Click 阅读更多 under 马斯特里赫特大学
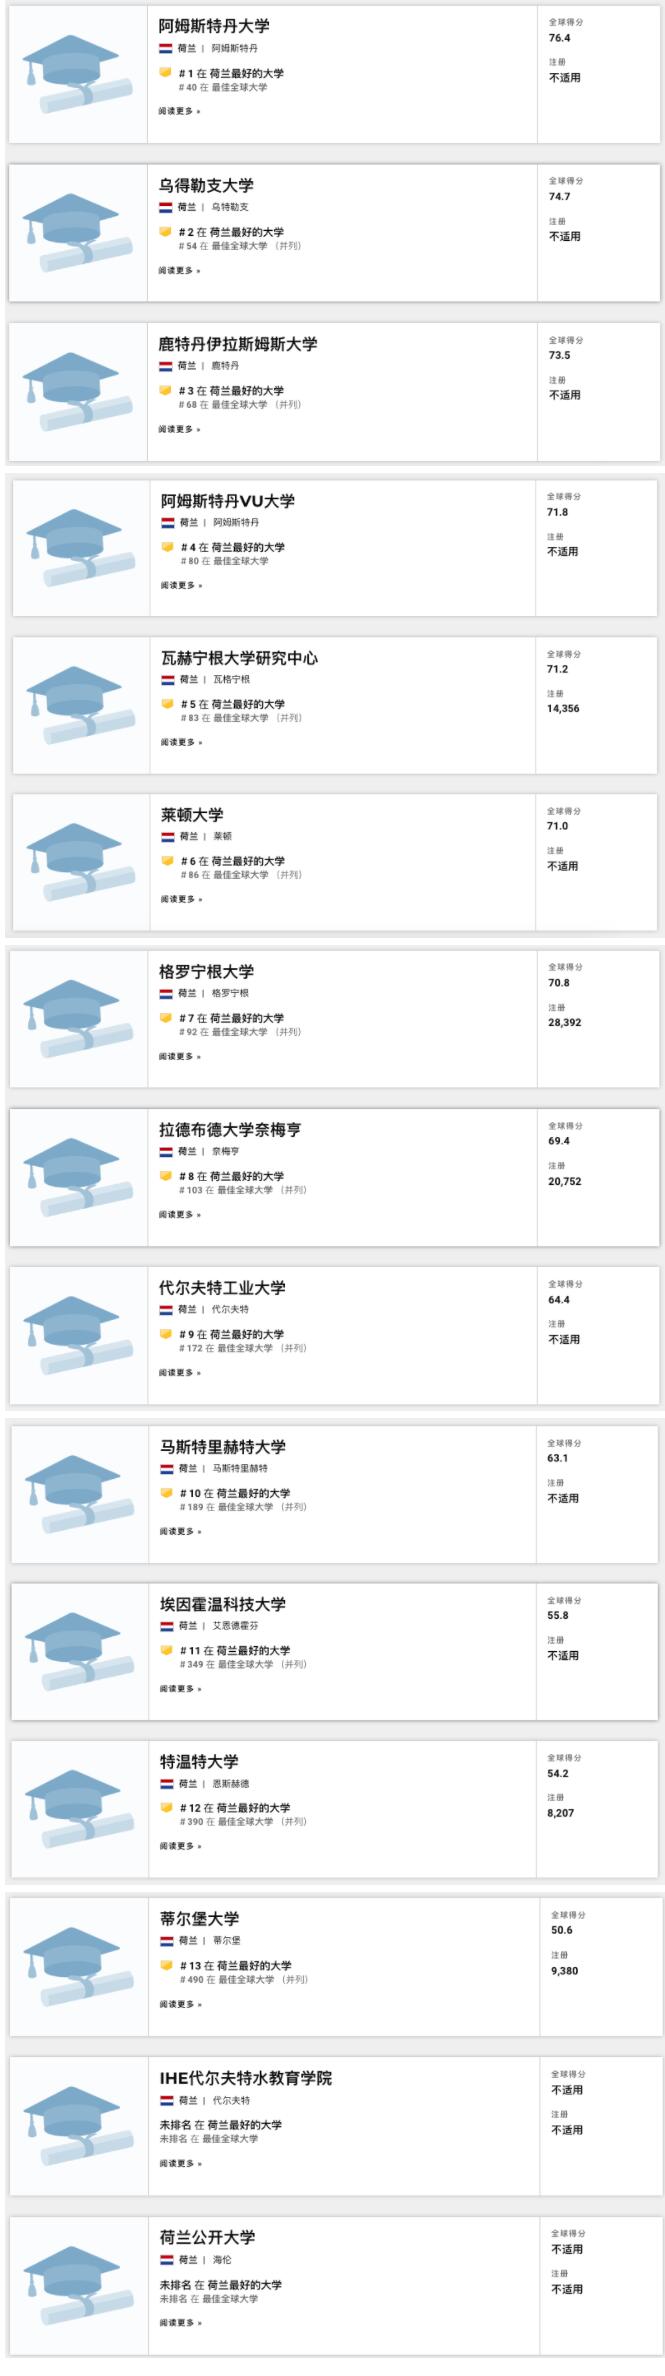This screenshot has height=2376, width=665. 180,1531
